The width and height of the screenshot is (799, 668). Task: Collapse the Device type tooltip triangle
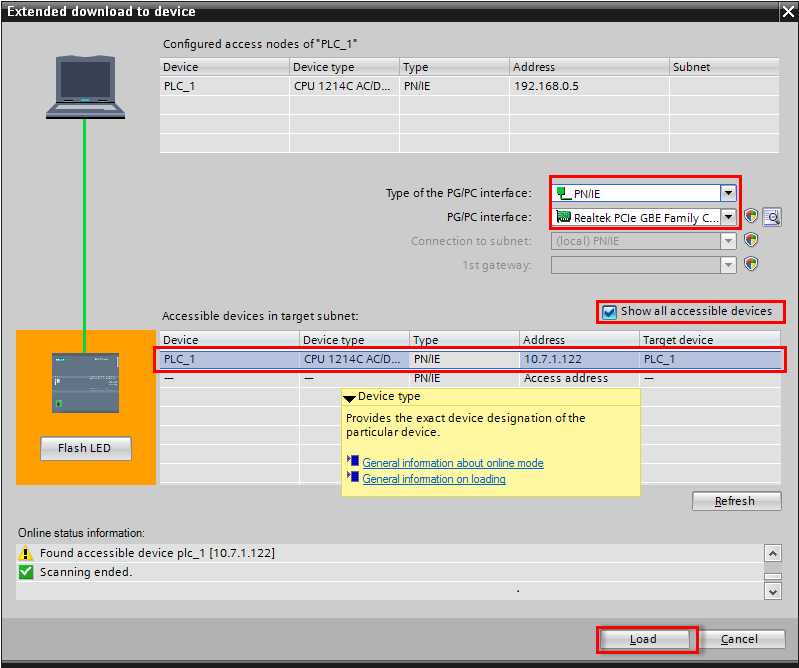[x=349, y=398]
